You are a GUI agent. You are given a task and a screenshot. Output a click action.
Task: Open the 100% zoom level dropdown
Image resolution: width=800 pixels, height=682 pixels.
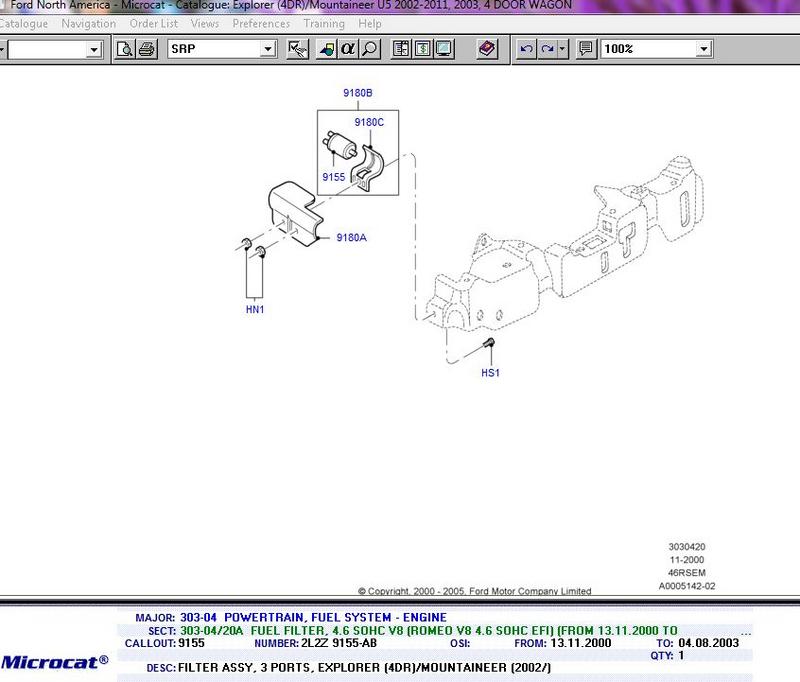tap(704, 49)
